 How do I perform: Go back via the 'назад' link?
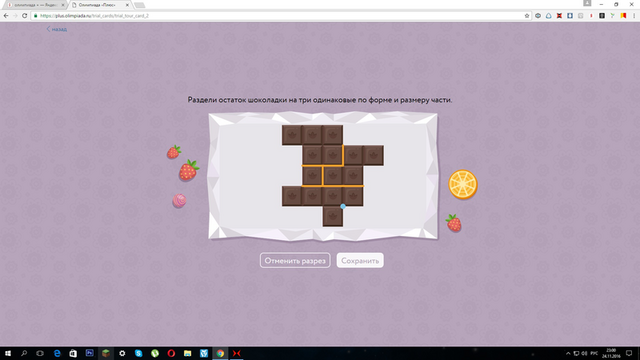57,29
